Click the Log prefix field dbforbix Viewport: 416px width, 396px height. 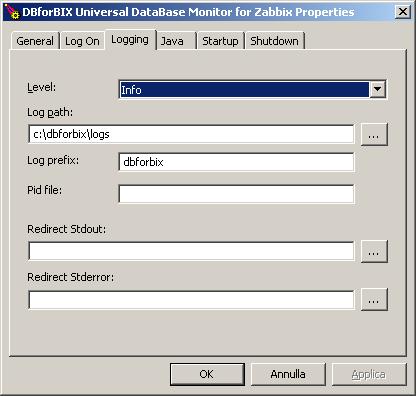tap(236, 162)
